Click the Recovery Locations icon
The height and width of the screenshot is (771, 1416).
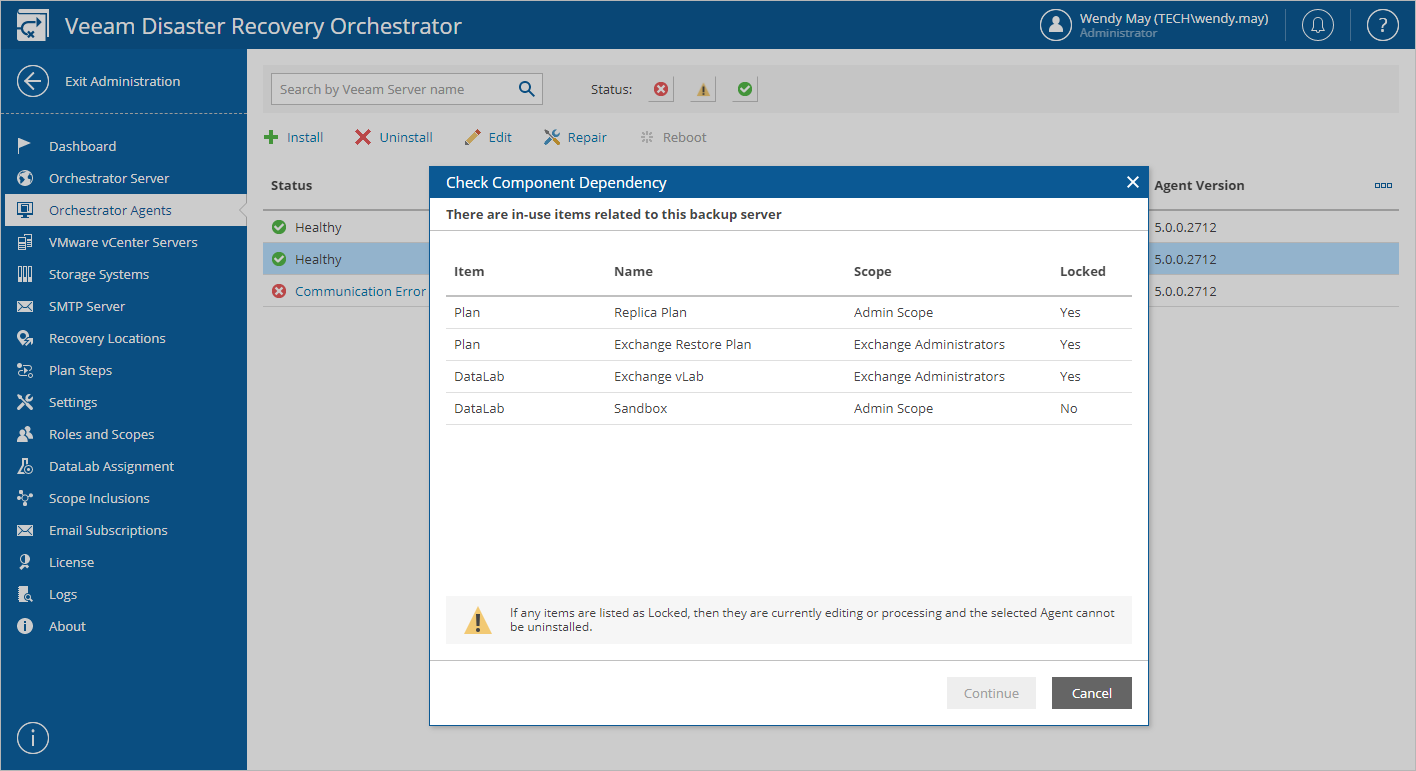26,338
